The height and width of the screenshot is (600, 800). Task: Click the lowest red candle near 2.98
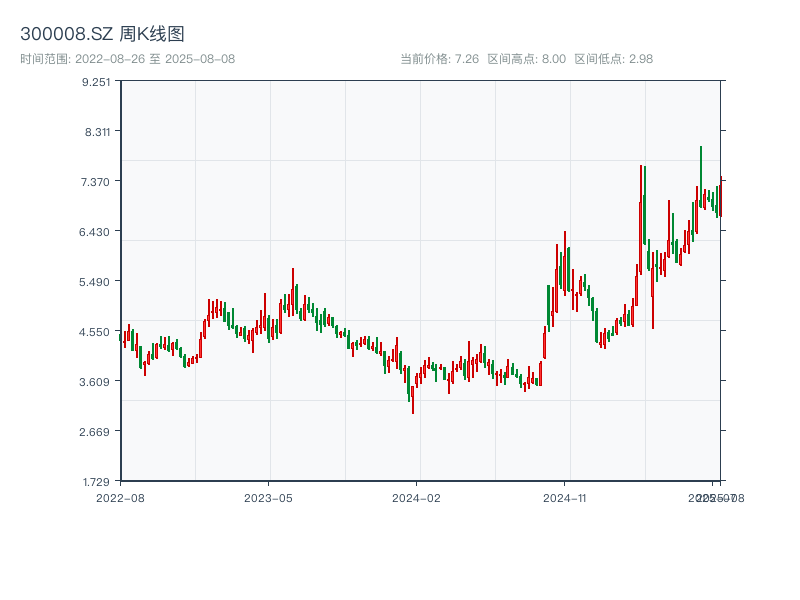pos(413,399)
